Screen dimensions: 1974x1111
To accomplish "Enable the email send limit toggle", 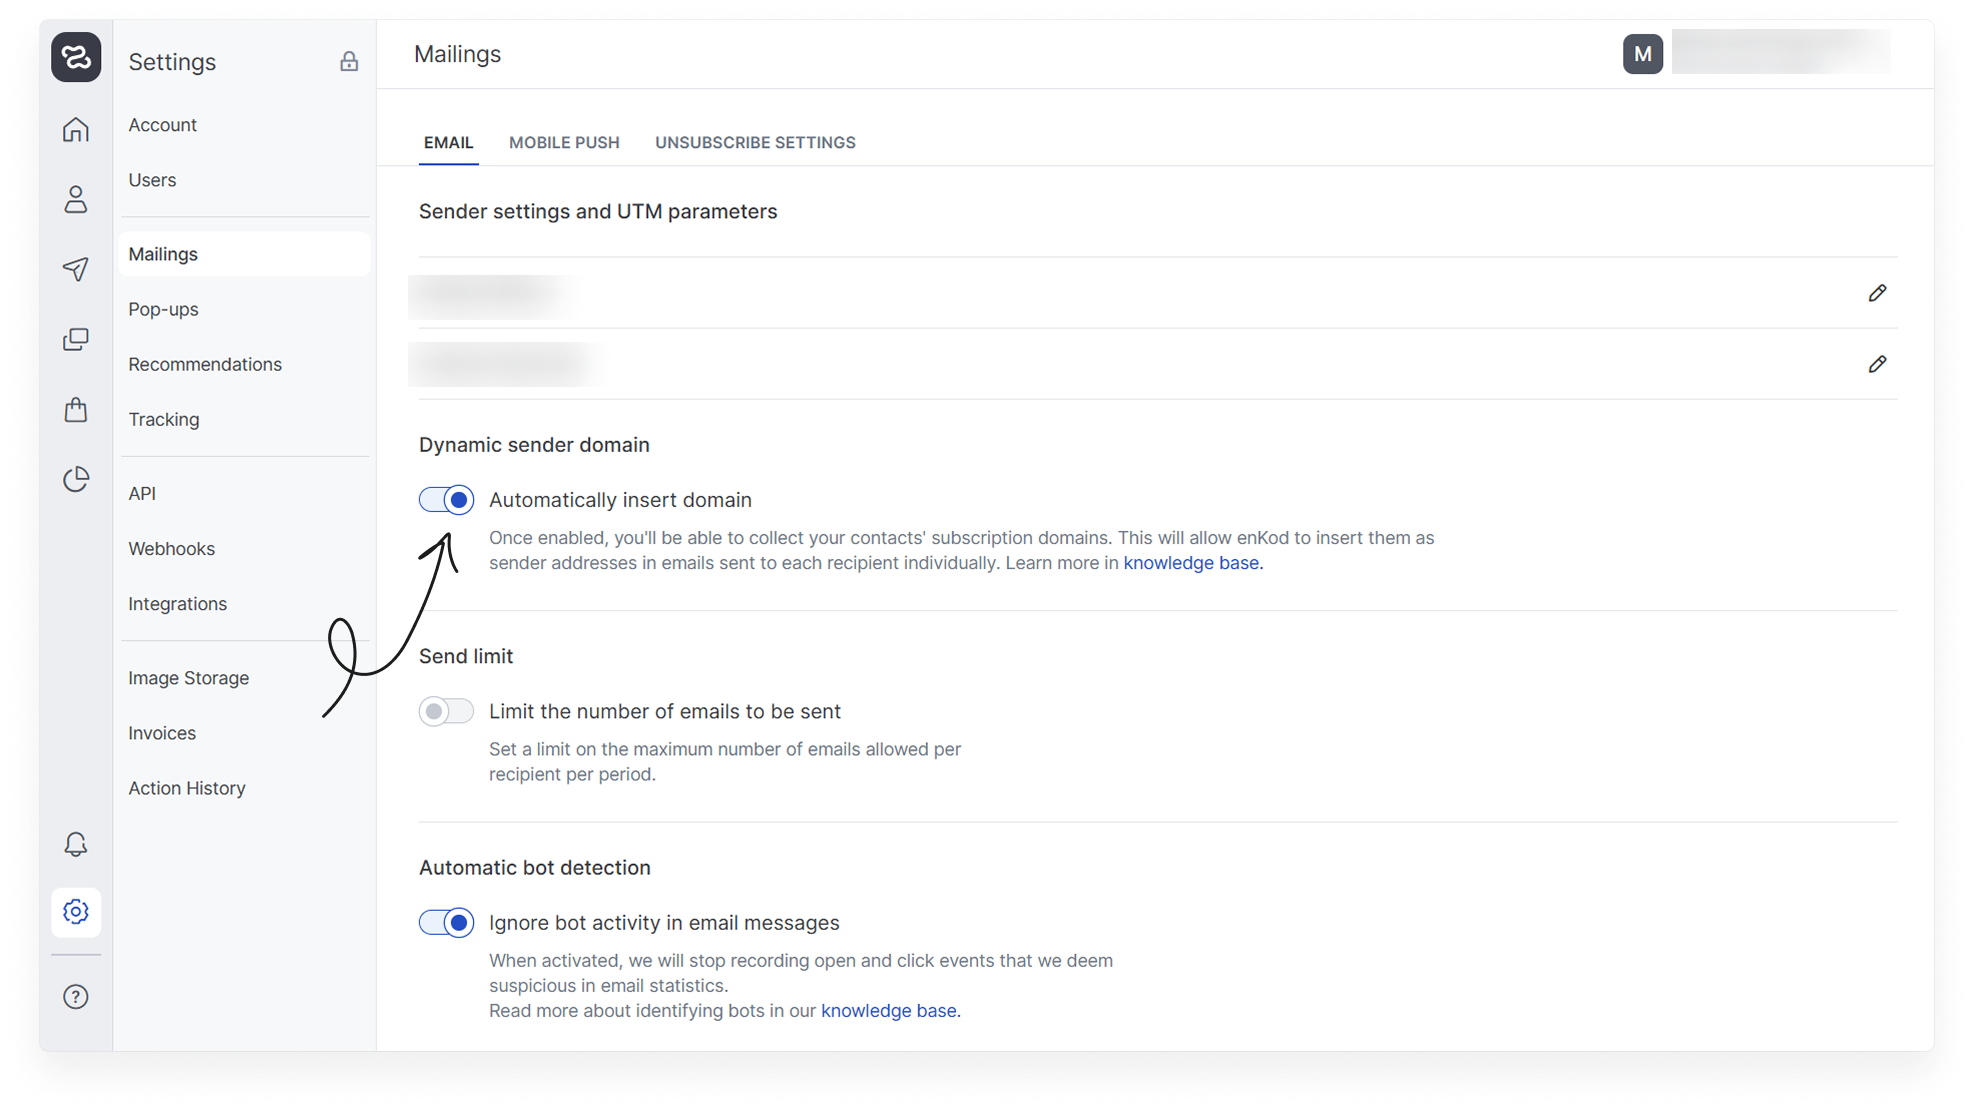I will pyautogui.click(x=446, y=711).
